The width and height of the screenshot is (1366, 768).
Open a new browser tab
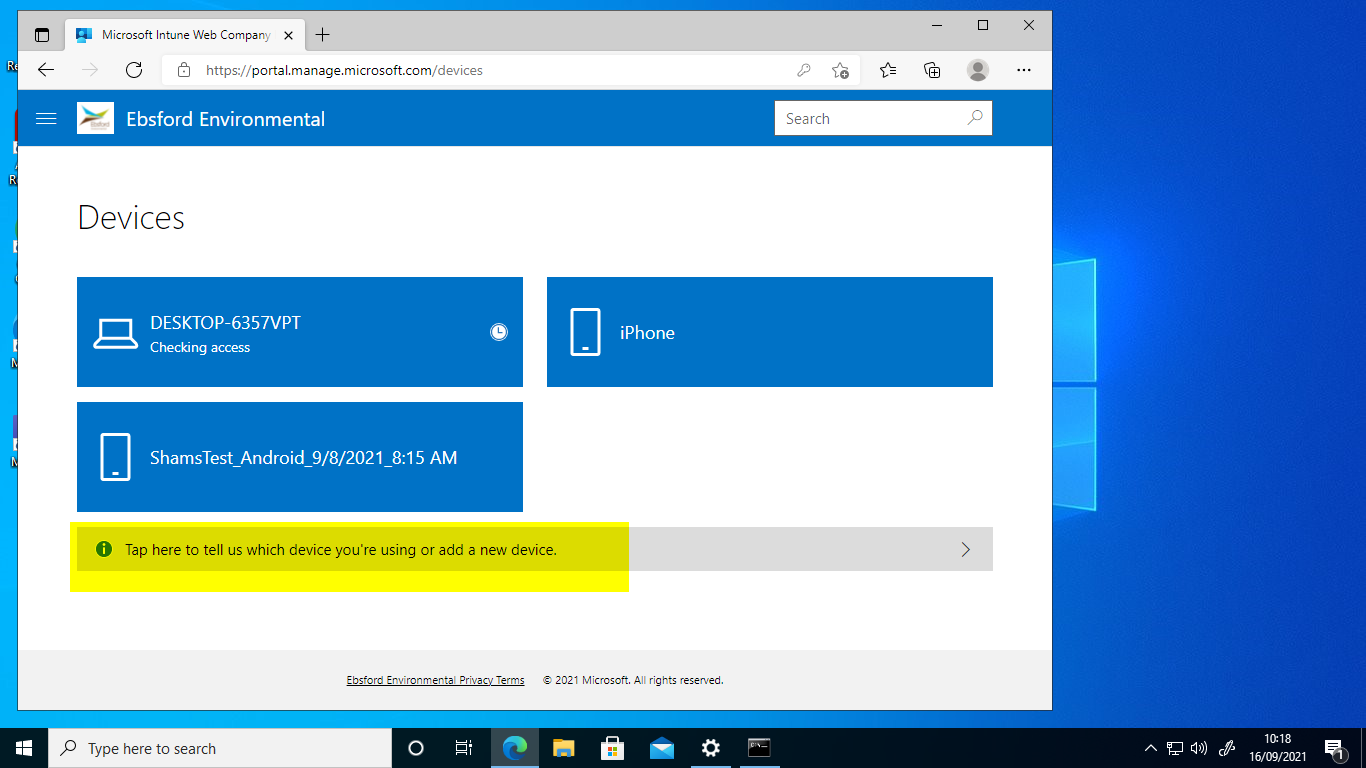(x=322, y=35)
